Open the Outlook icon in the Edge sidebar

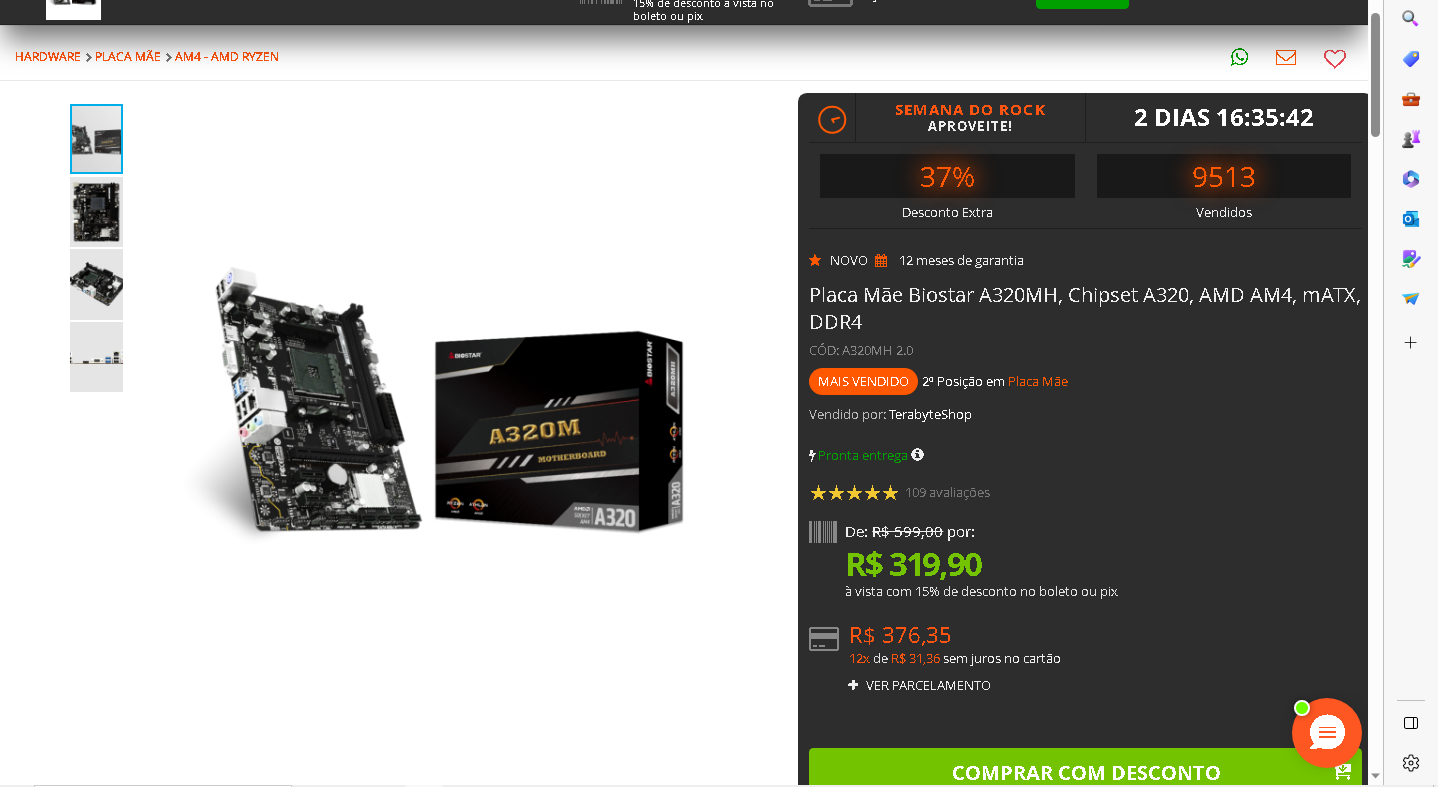(x=1410, y=219)
